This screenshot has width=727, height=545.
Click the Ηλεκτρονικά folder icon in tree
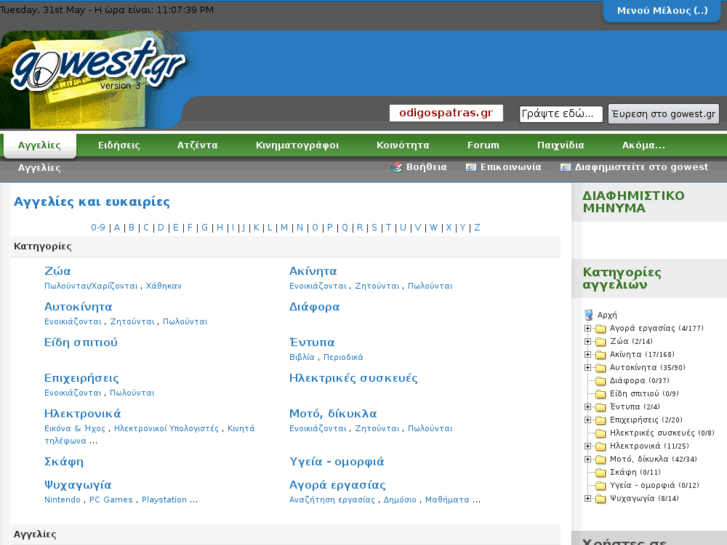pos(600,446)
